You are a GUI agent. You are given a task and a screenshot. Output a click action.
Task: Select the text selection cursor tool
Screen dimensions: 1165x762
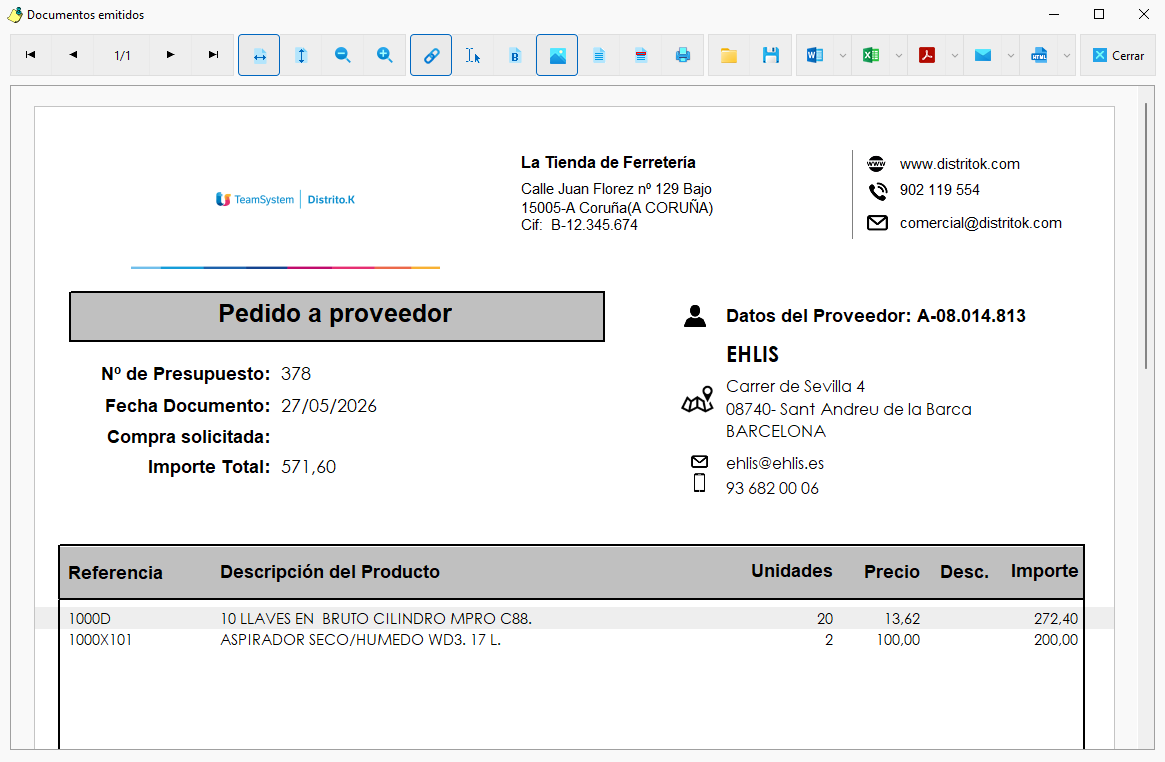pos(473,55)
